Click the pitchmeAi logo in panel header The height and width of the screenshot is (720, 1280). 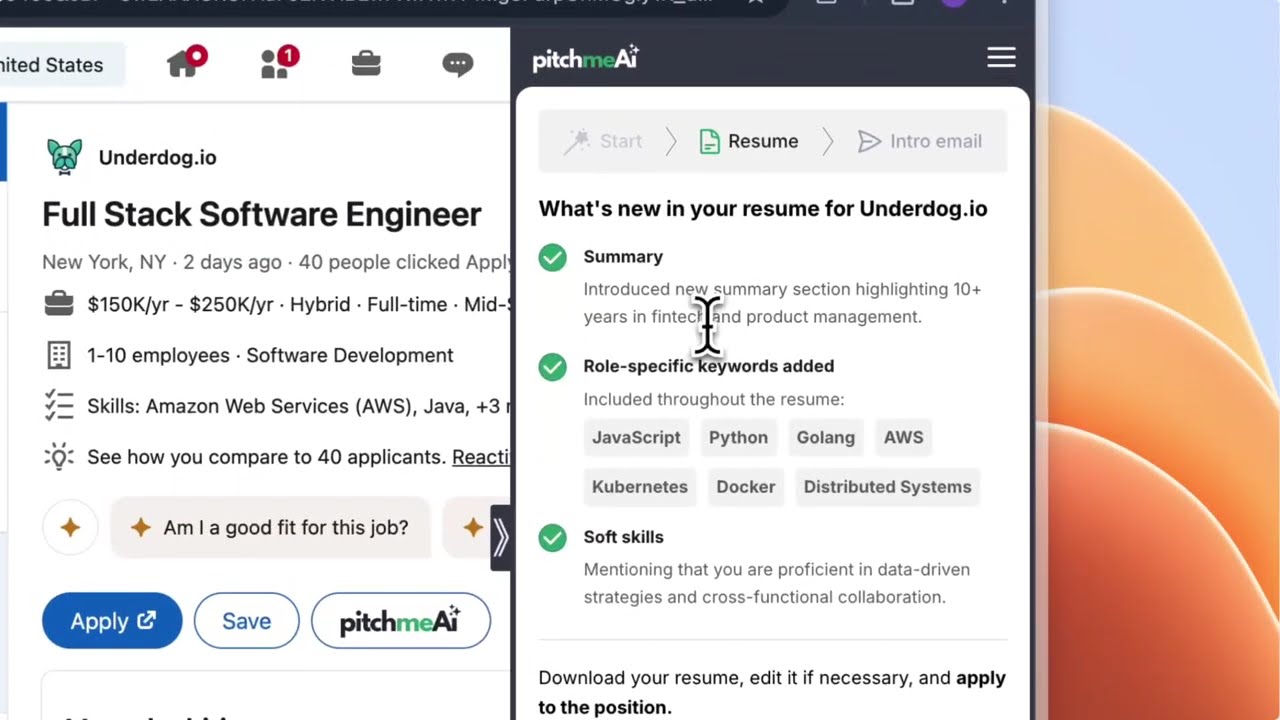[x=585, y=58]
